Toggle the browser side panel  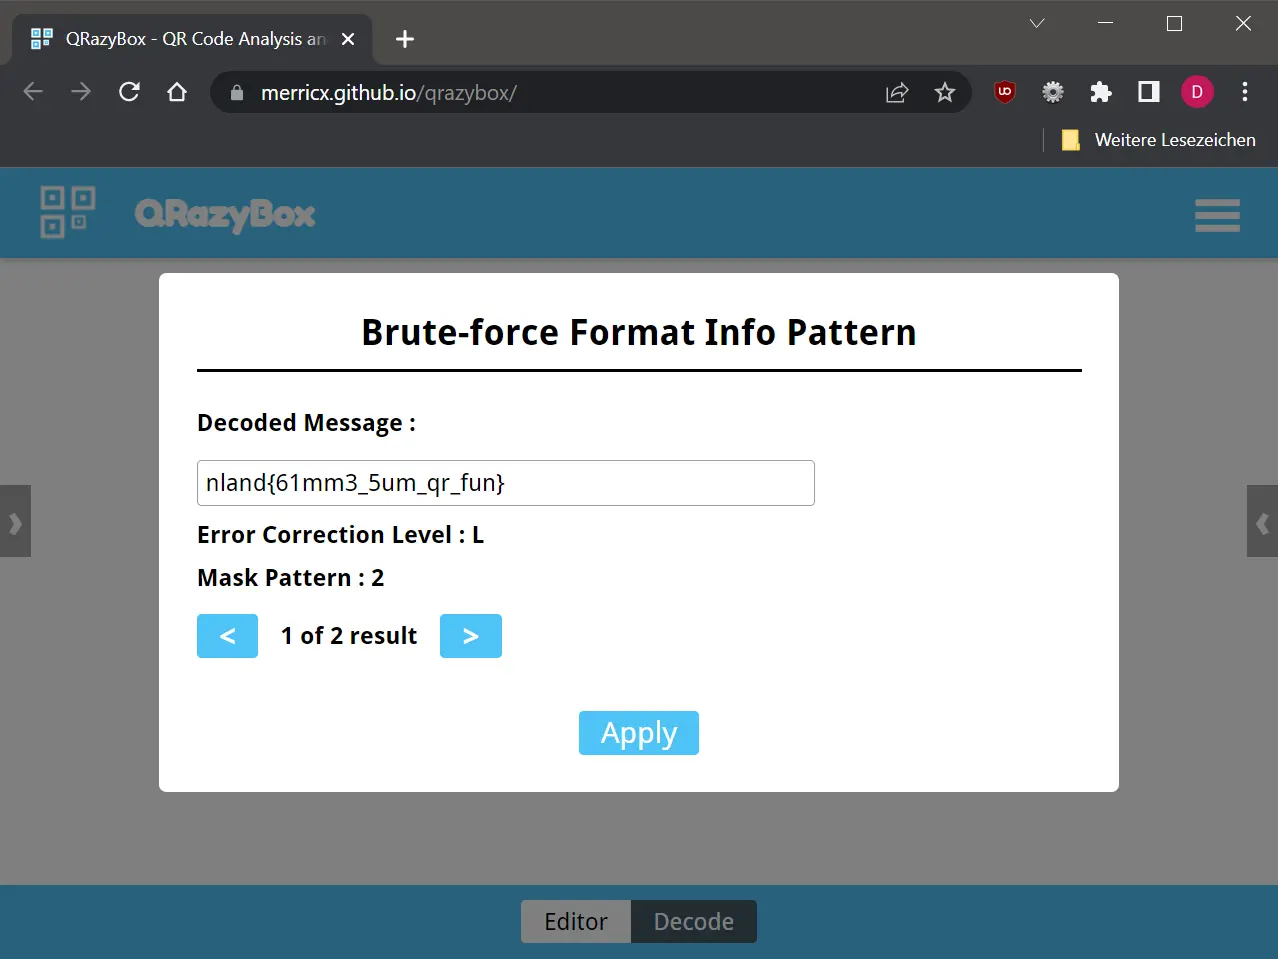click(x=1149, y=92)
